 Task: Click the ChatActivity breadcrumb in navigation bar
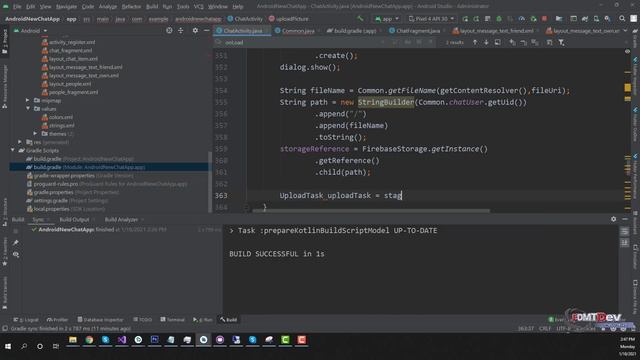[245, 19]
